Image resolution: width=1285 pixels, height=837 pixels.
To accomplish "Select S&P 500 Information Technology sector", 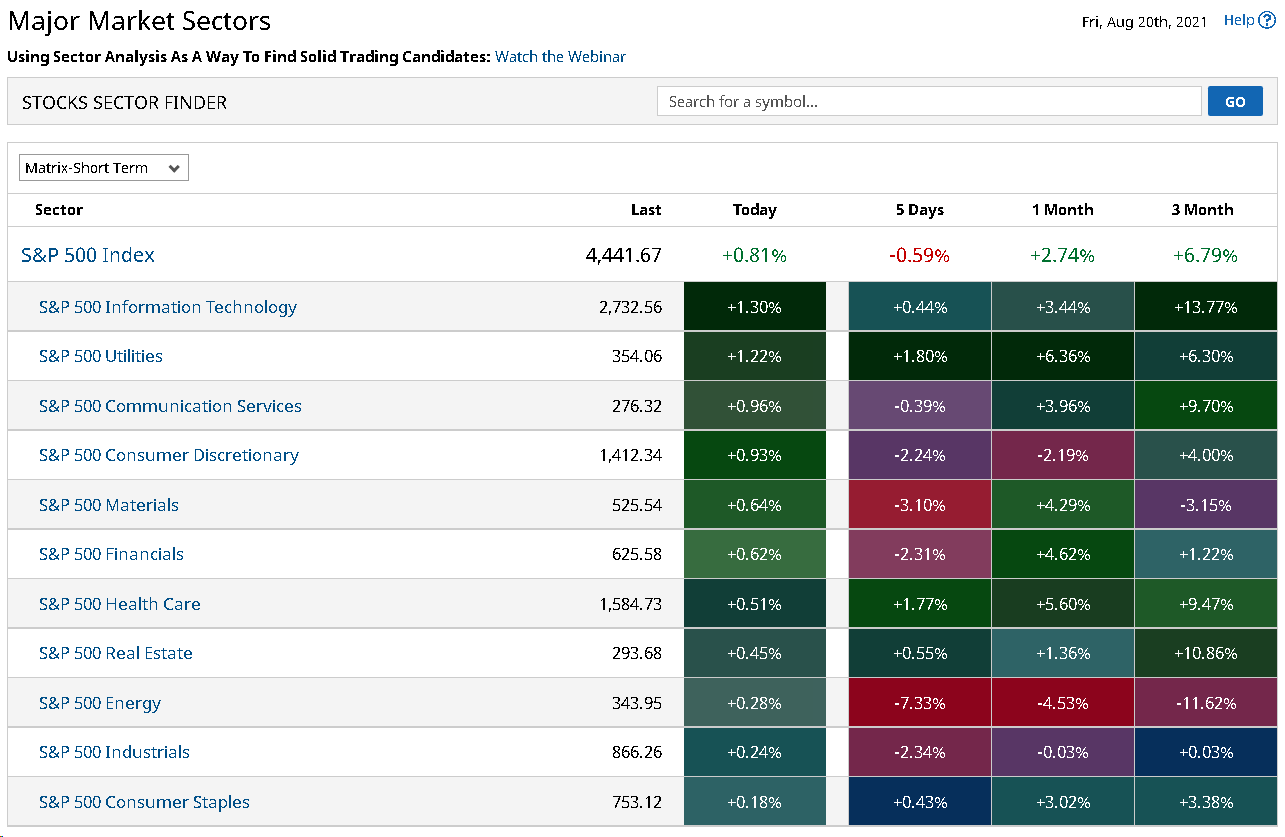I will click(x=168, y=307).
